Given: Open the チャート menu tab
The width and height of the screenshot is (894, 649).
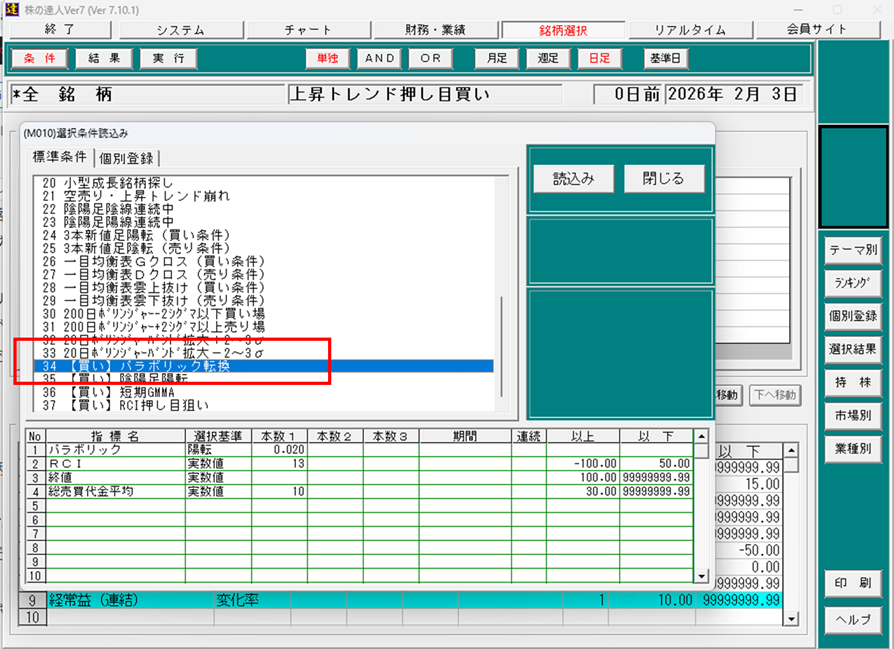Looking at the screenshot, I should [x=308, y=30].
